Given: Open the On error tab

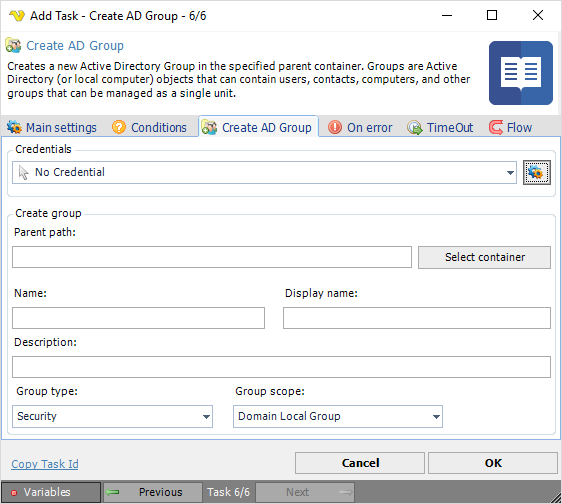Looking at the screenshot, I should pyautogui.click(x=360, y=127).
